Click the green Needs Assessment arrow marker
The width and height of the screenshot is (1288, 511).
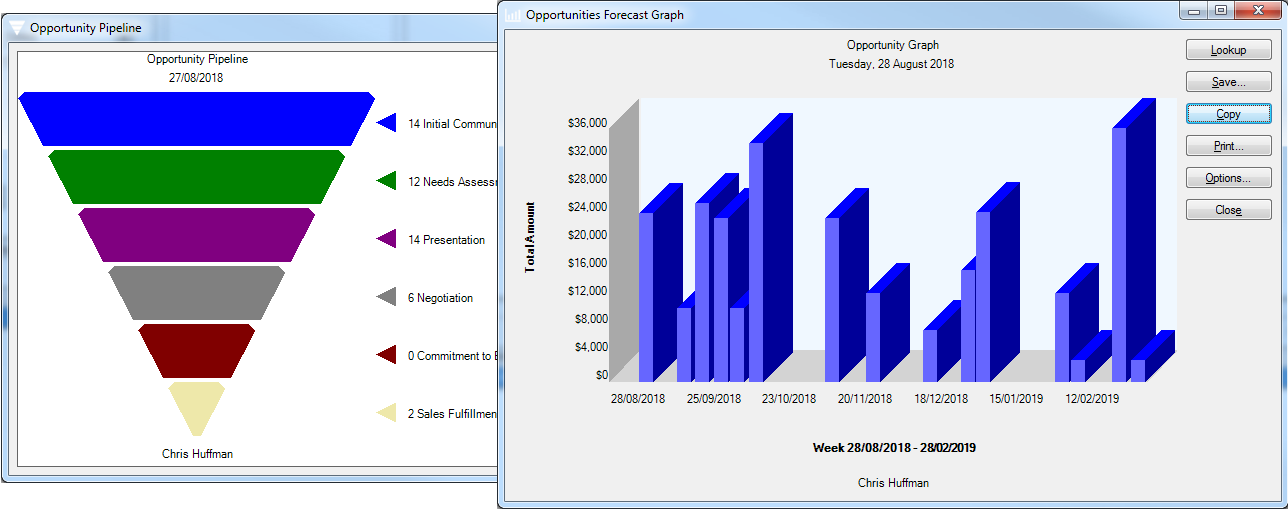388,182
